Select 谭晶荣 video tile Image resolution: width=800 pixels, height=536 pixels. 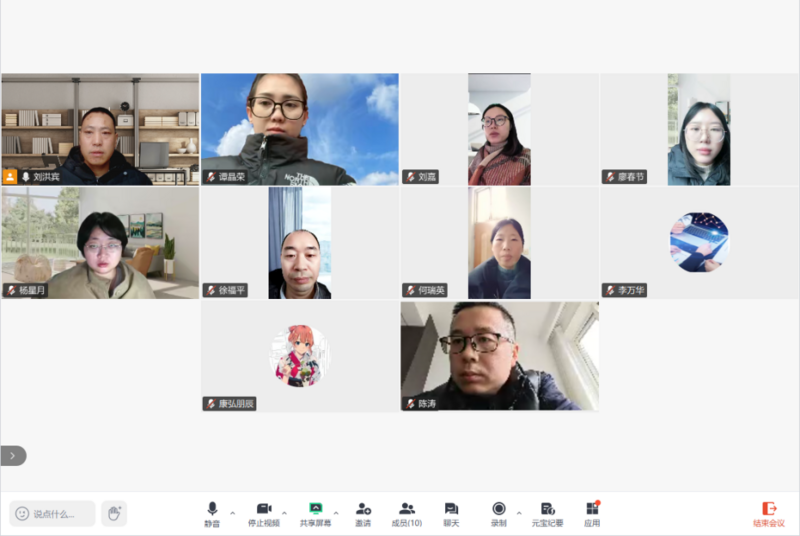tap(299, 129)
